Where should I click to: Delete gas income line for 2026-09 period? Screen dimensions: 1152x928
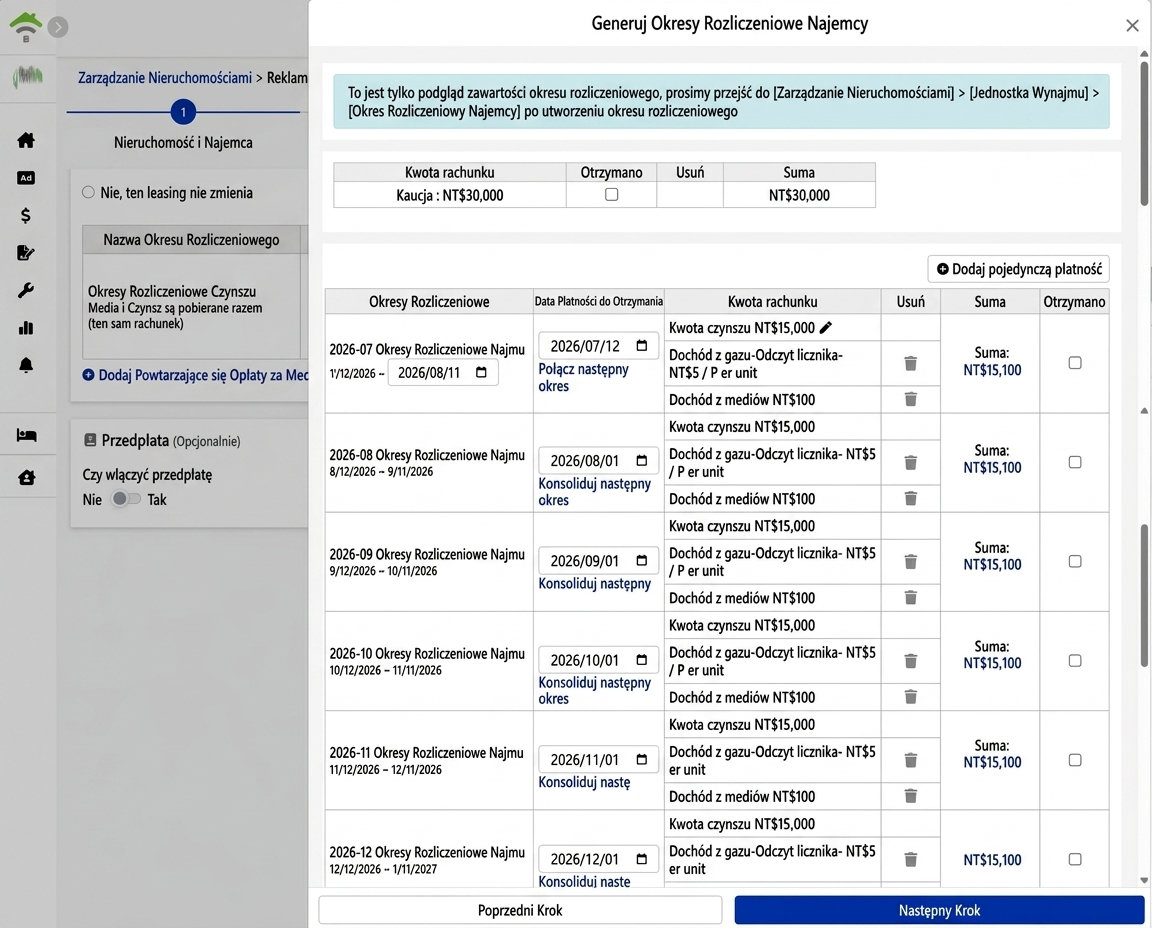tap(910, 561)
